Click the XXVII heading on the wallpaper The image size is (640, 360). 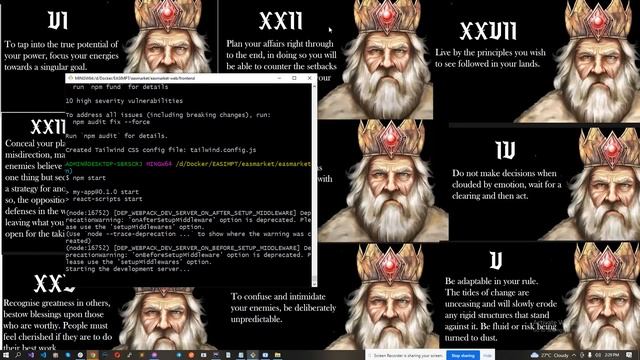point(488,31)
